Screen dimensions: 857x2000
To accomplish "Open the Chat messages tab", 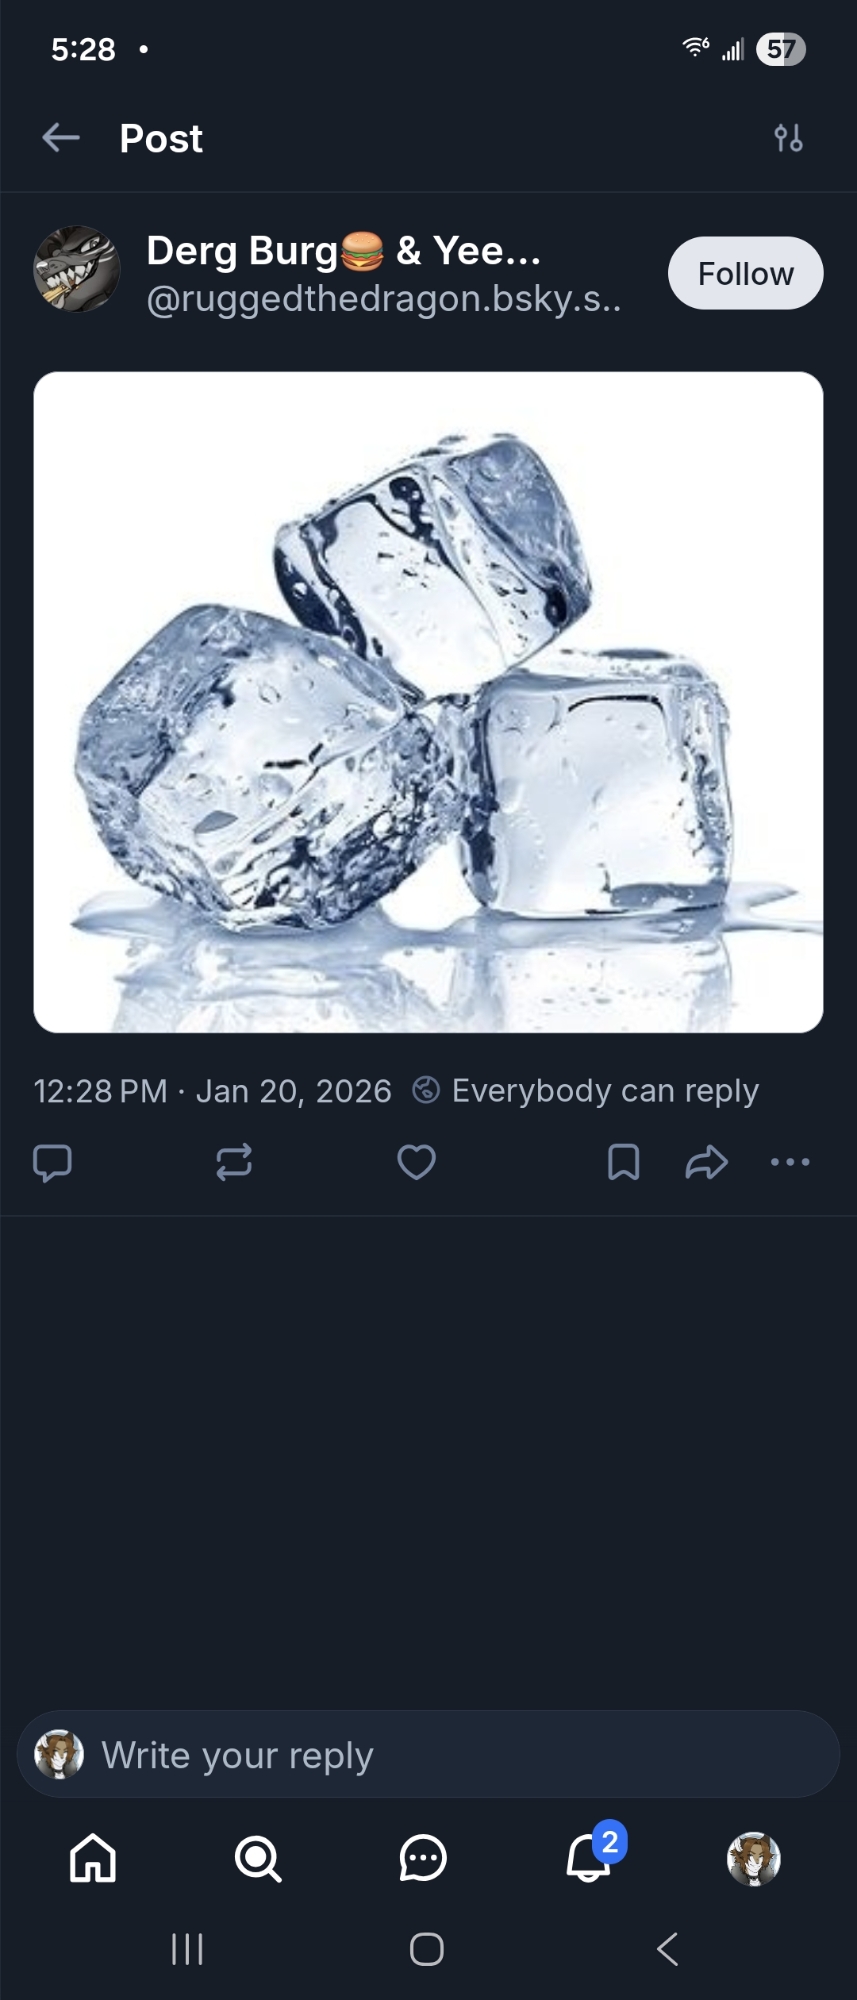I will click(x=423, y=1859).
